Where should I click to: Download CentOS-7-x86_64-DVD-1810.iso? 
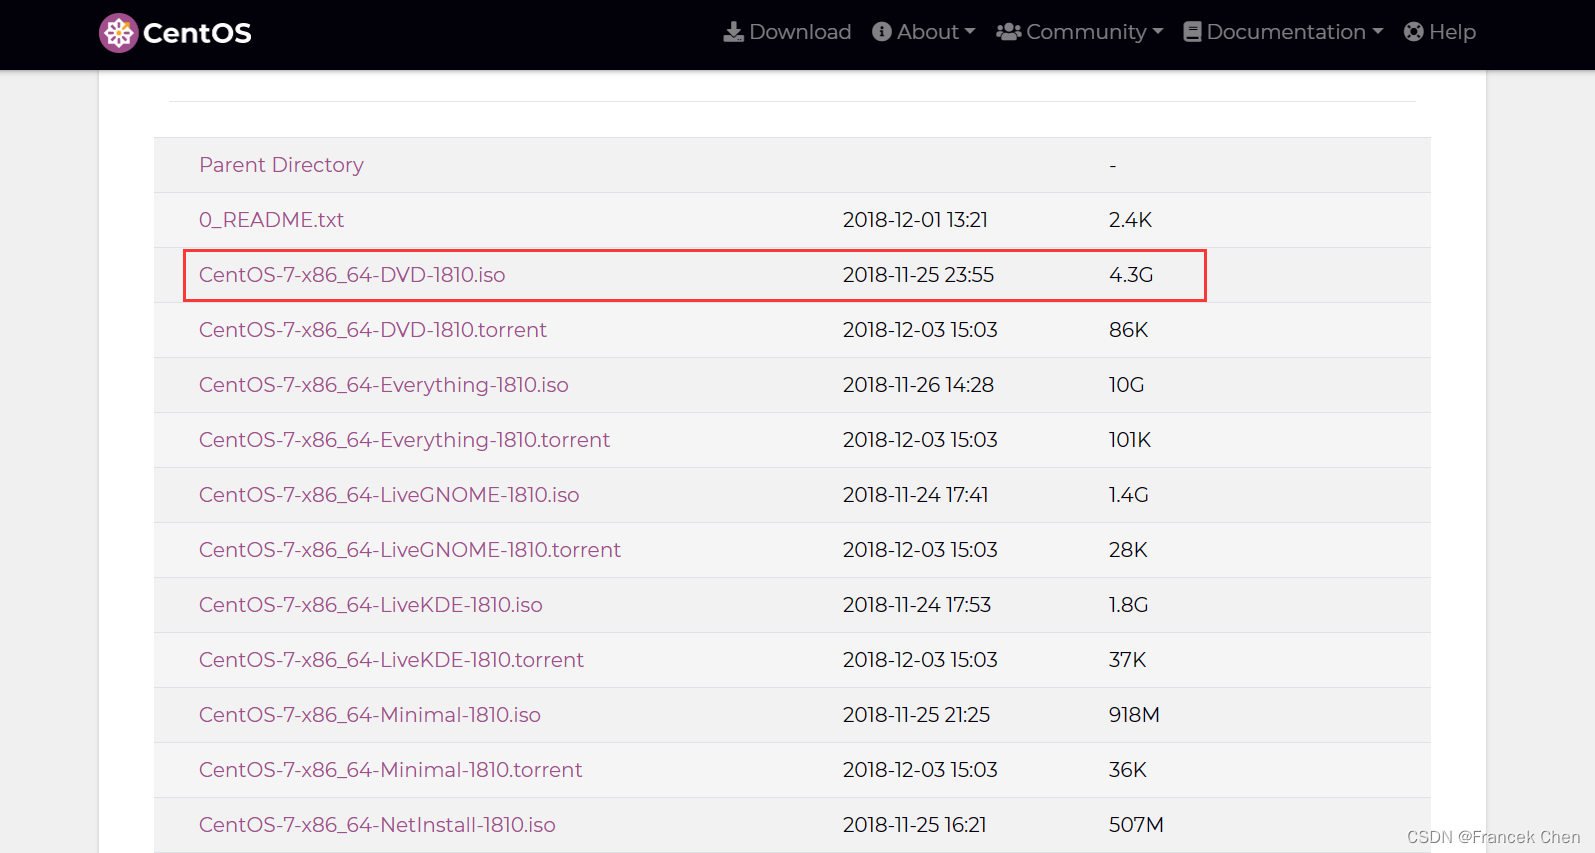[352, 275]
